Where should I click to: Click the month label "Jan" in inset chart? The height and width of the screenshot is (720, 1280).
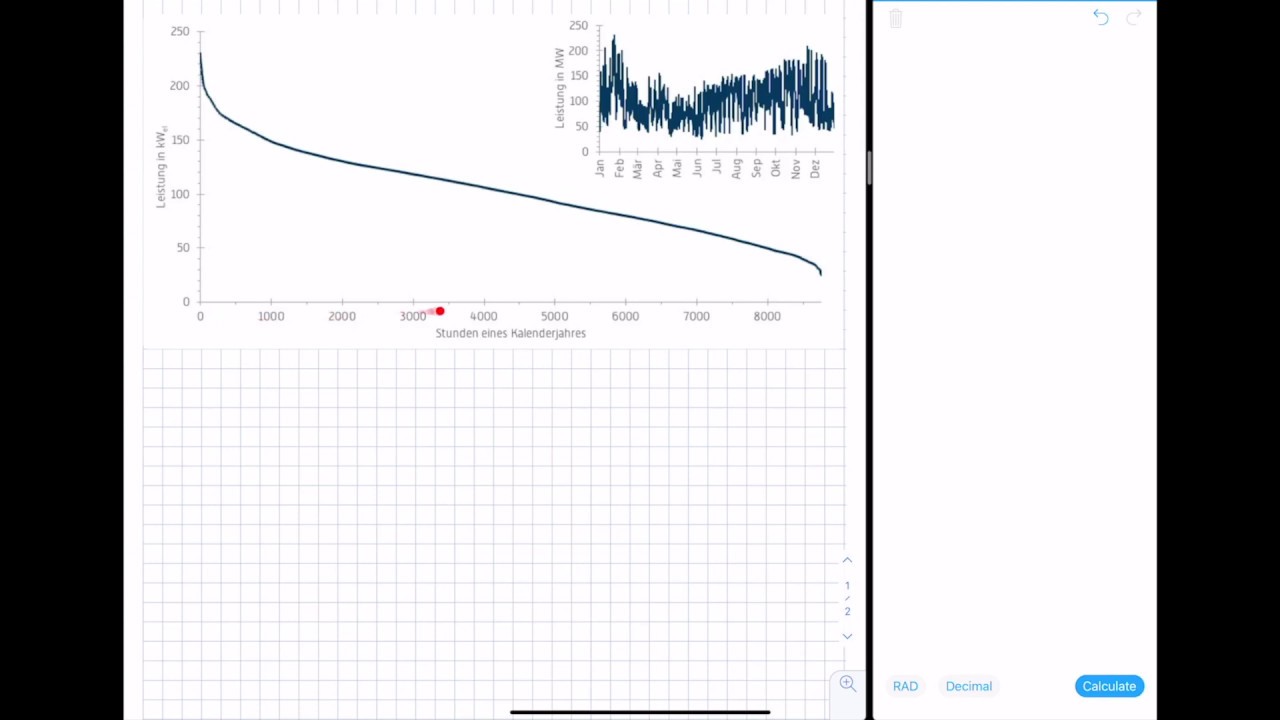pyautogui.click(x=600, y=168)
